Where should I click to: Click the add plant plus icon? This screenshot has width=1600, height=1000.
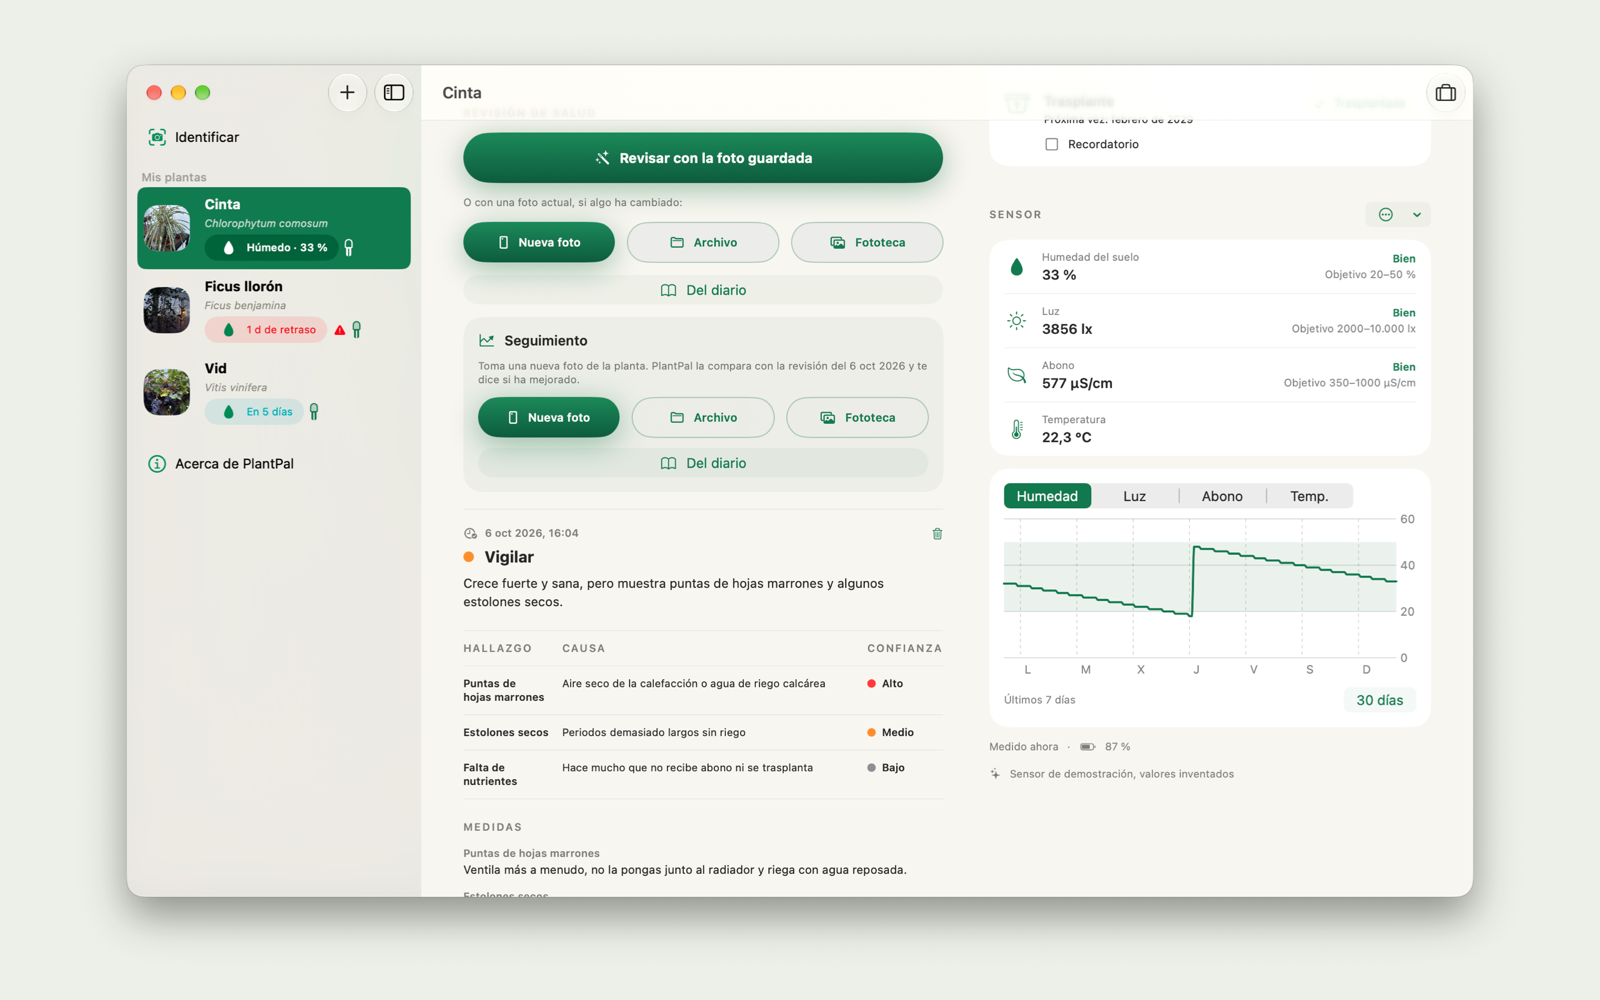[x=347, y=93]
